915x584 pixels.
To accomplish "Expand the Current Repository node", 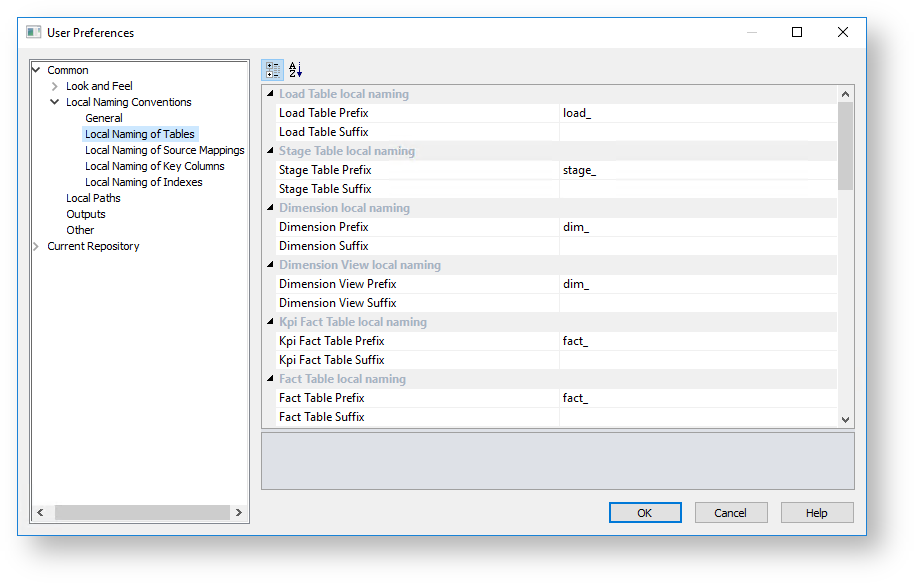I will tap(36, 246).
